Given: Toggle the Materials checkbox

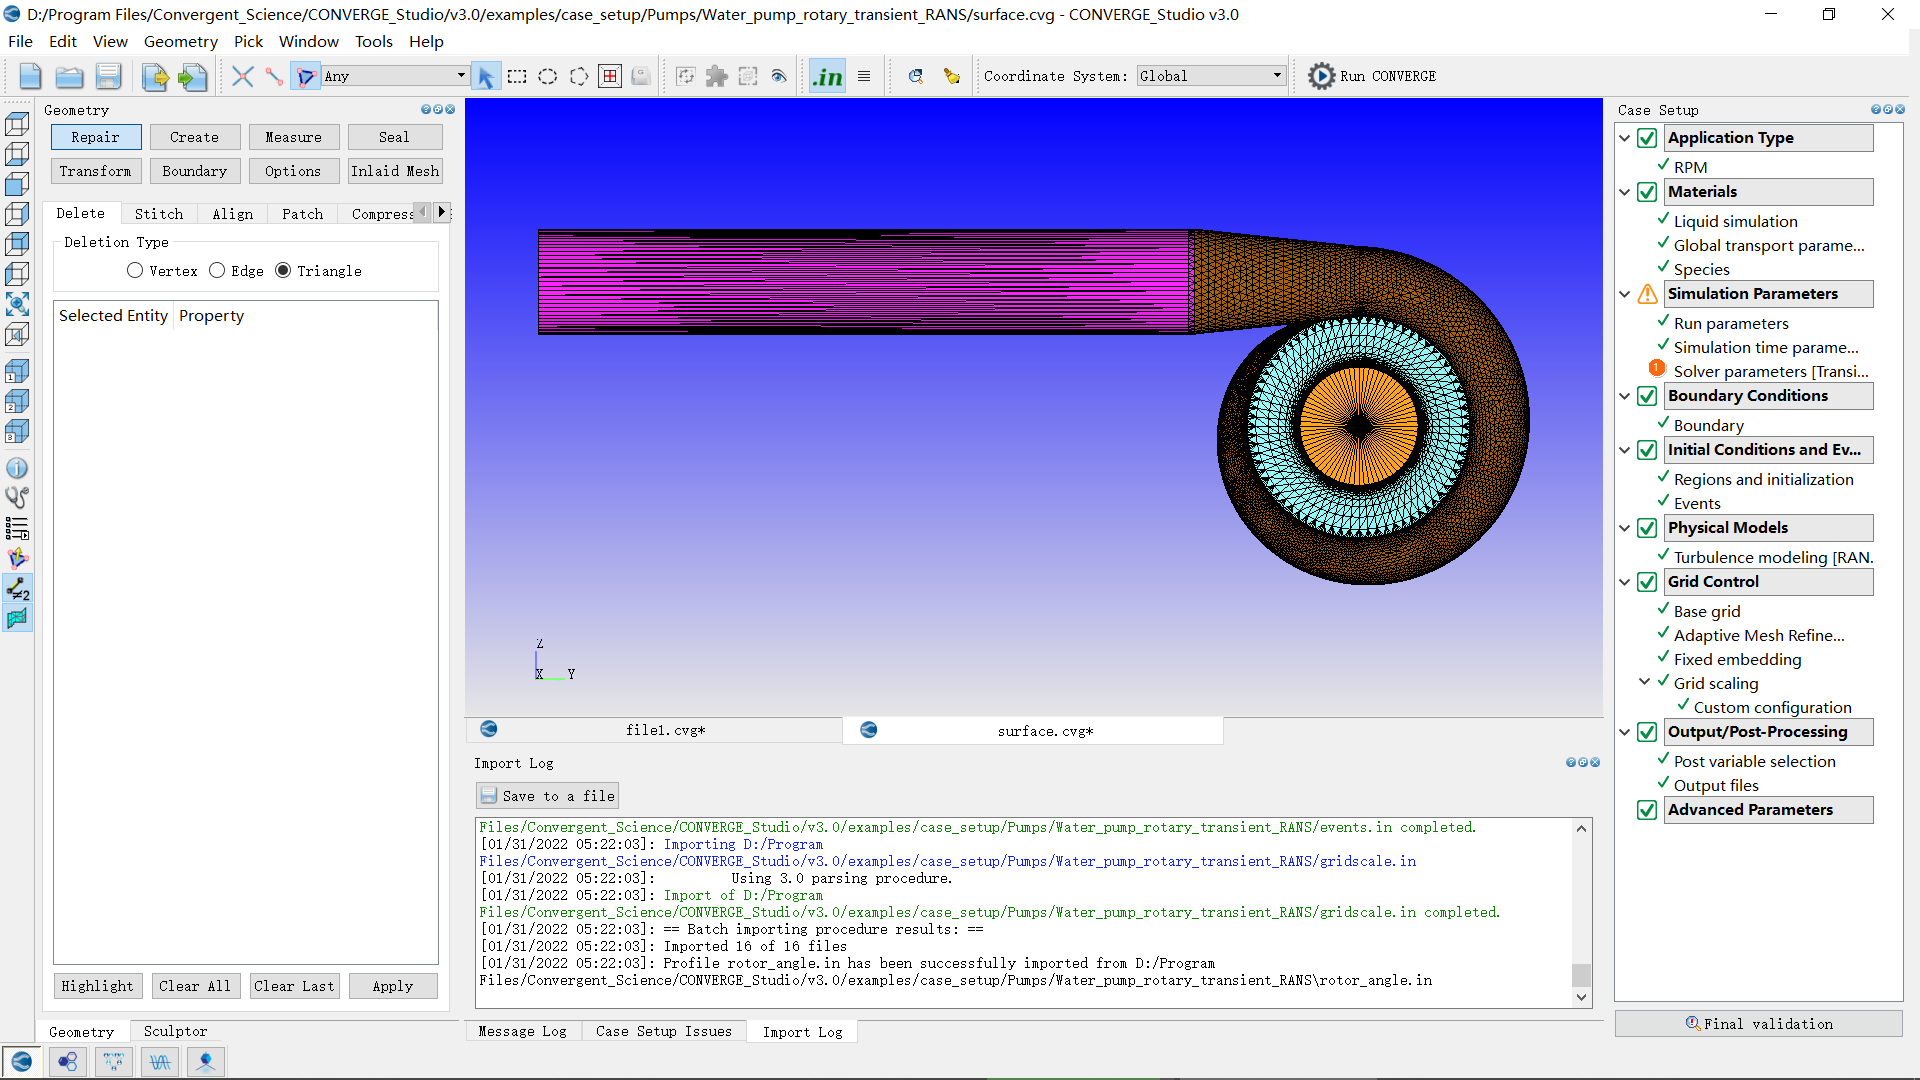Looking at the screenshot, I should (1647, 192).
